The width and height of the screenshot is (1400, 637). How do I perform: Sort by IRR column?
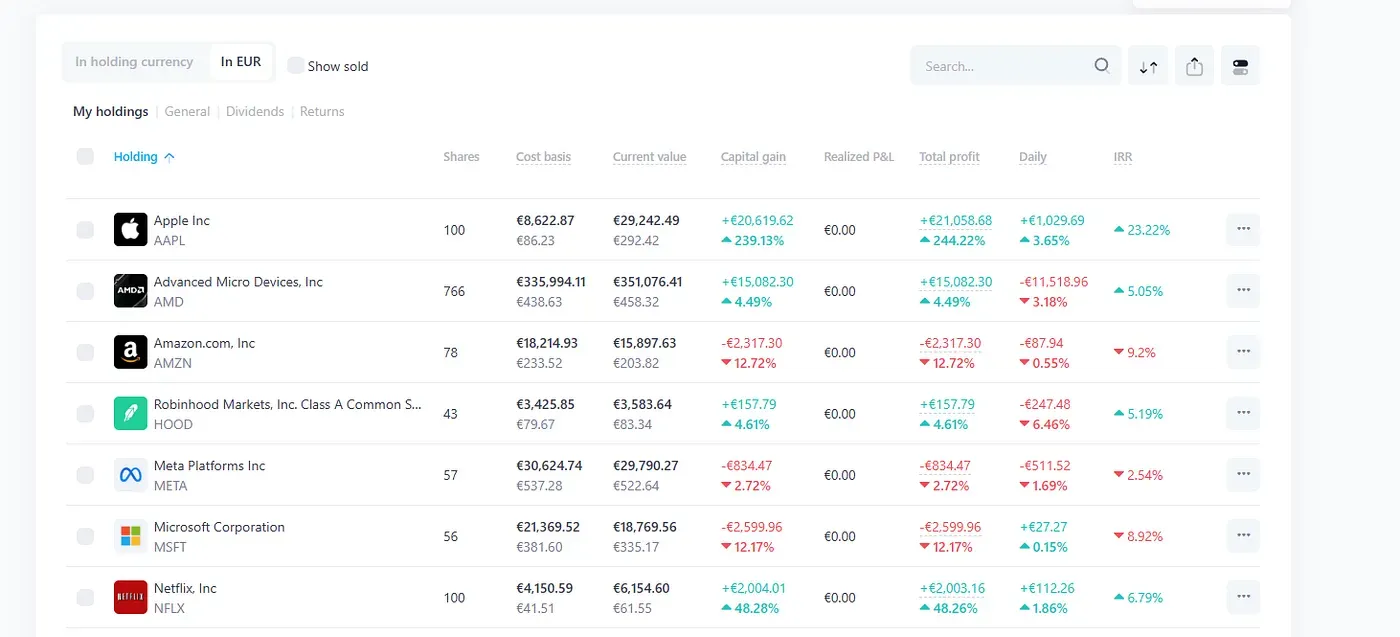point(1123,157)
